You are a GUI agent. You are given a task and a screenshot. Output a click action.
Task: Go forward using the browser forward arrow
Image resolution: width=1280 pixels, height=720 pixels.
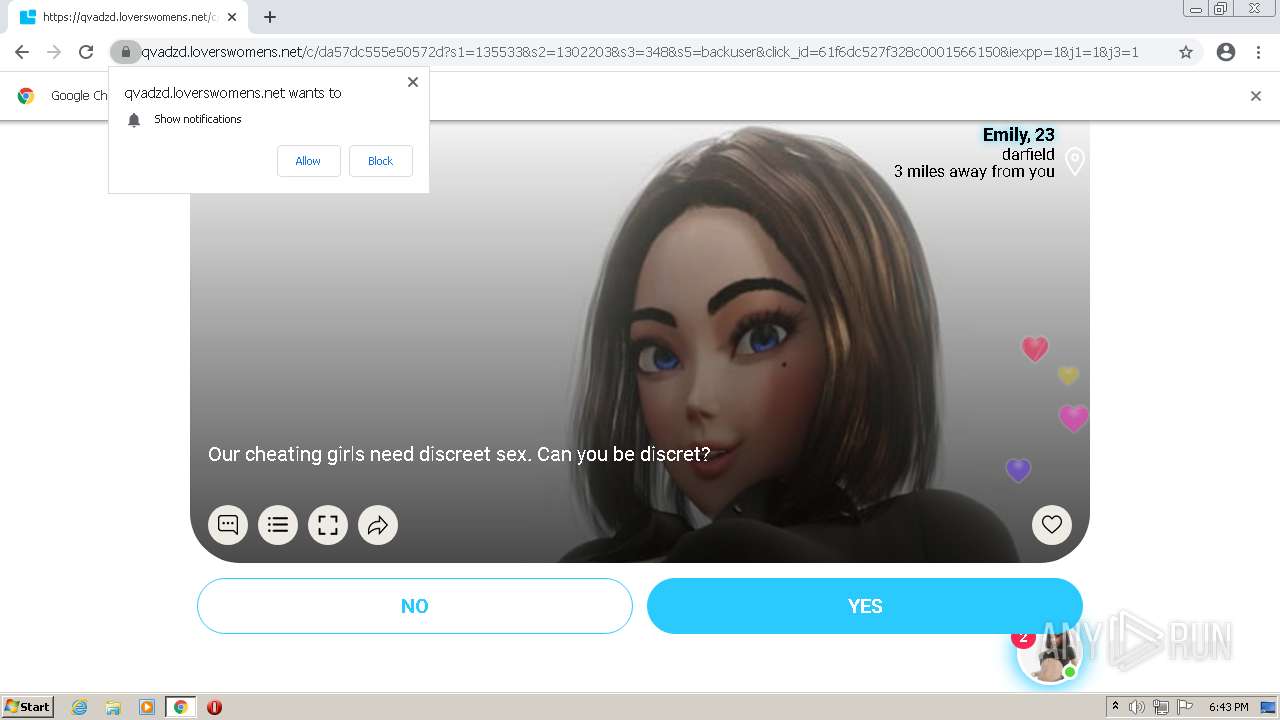(54, 52)
